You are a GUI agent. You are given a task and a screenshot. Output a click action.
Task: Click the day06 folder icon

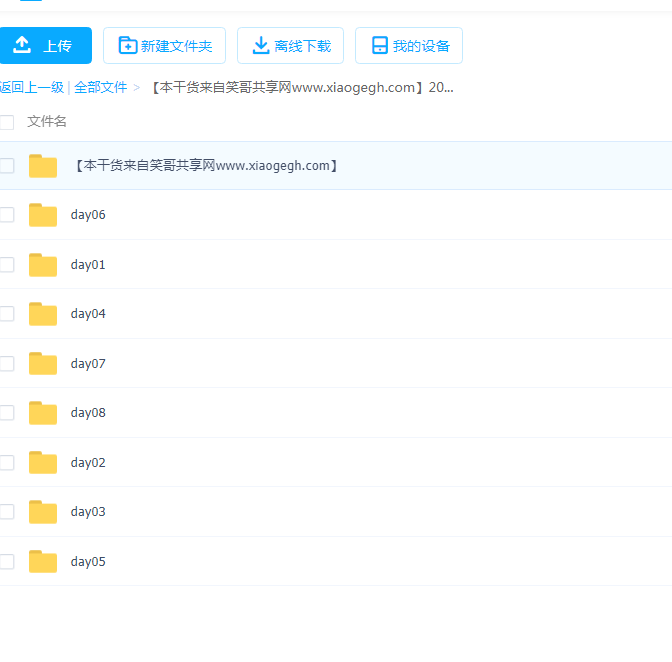43,215
